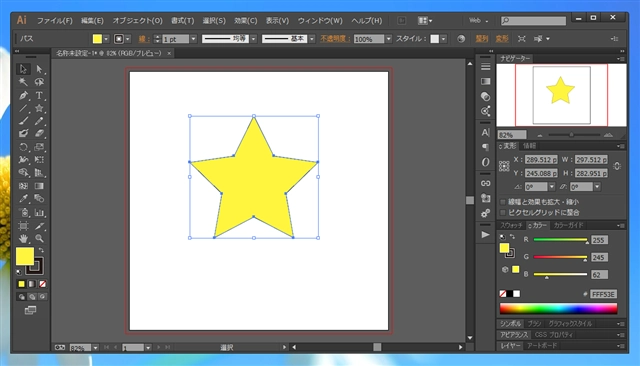Swap fill and stroke arrow in toolbox
The height and width of the screenshot is (366, 640).
point(41,250)
